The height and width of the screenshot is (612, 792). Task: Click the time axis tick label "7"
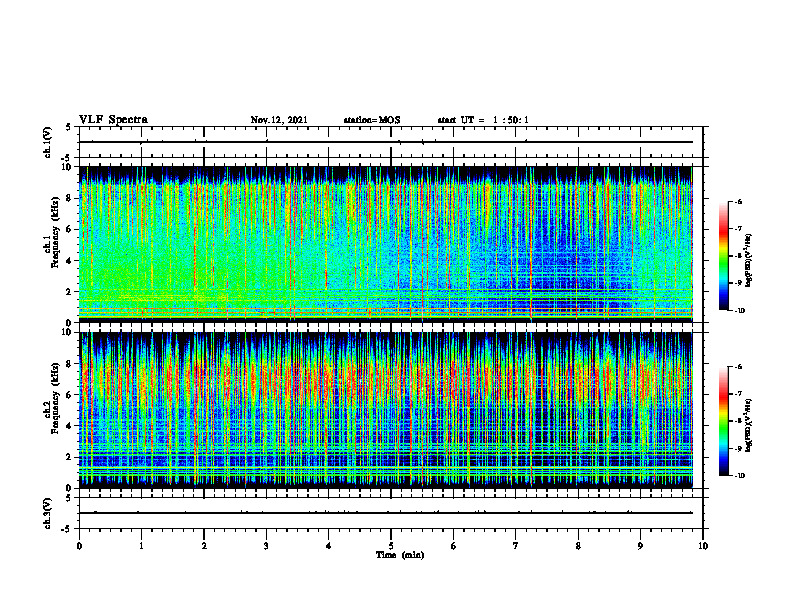click(x=516, y=546)
